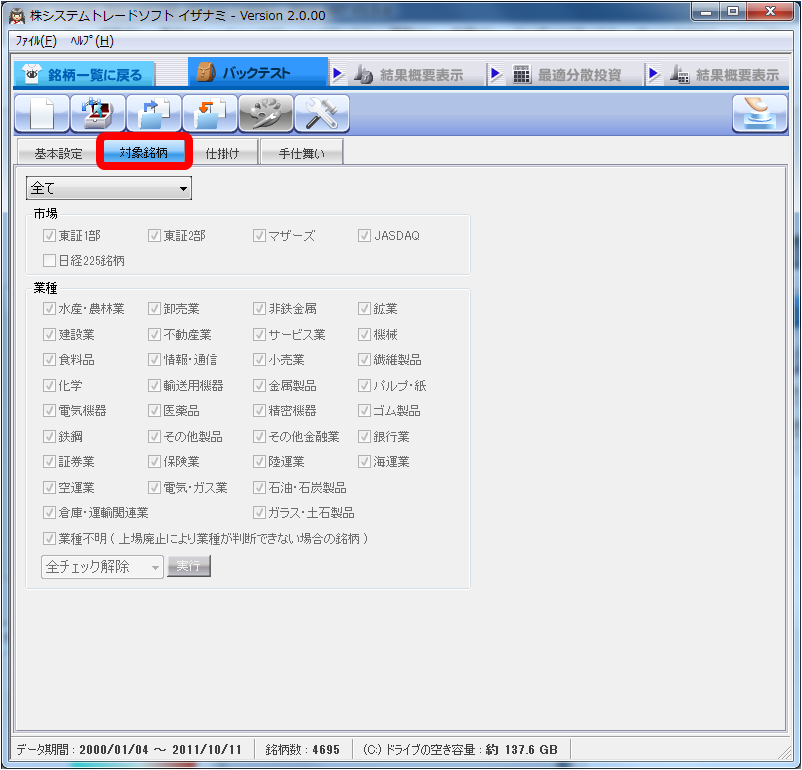
Task: Open the ヘルプ(H) menu
Action: tap(92, 41)
